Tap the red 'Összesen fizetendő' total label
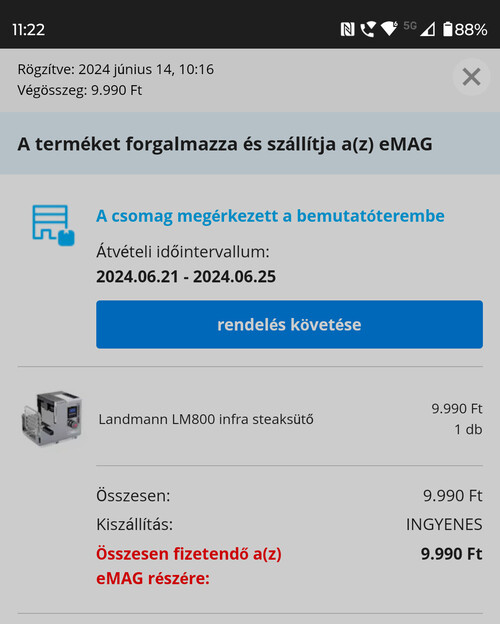The image size is (500, 624). click(x=189, y=566)
